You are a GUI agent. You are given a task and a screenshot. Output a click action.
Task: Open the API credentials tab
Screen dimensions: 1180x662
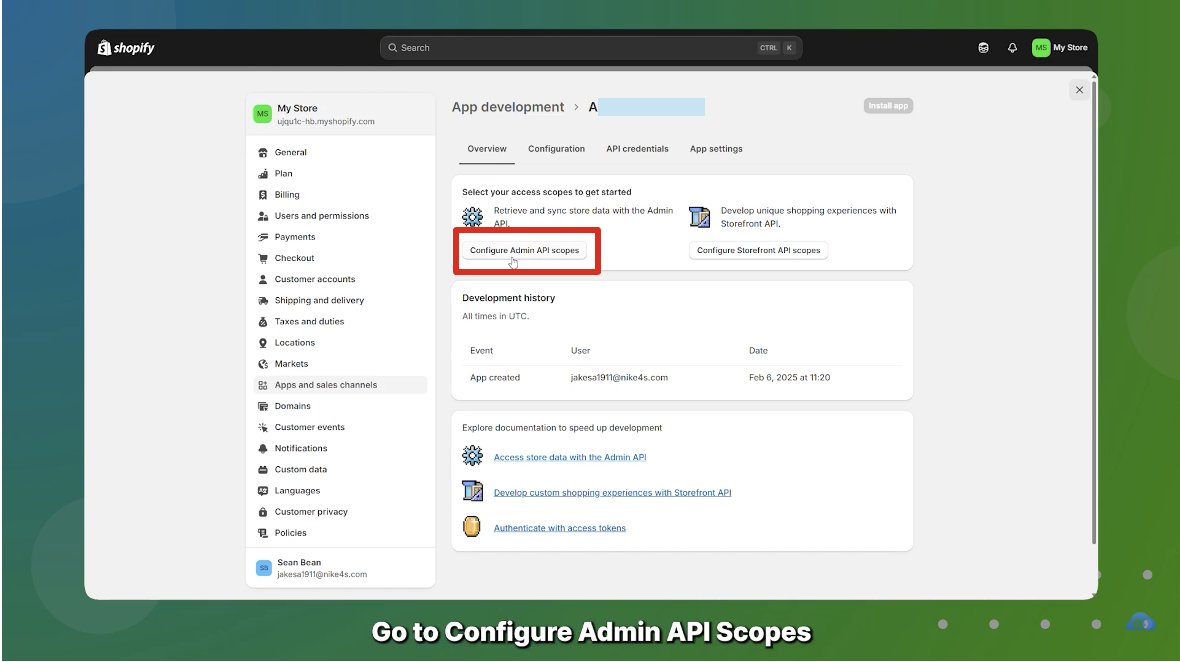(x=637, y=149)
